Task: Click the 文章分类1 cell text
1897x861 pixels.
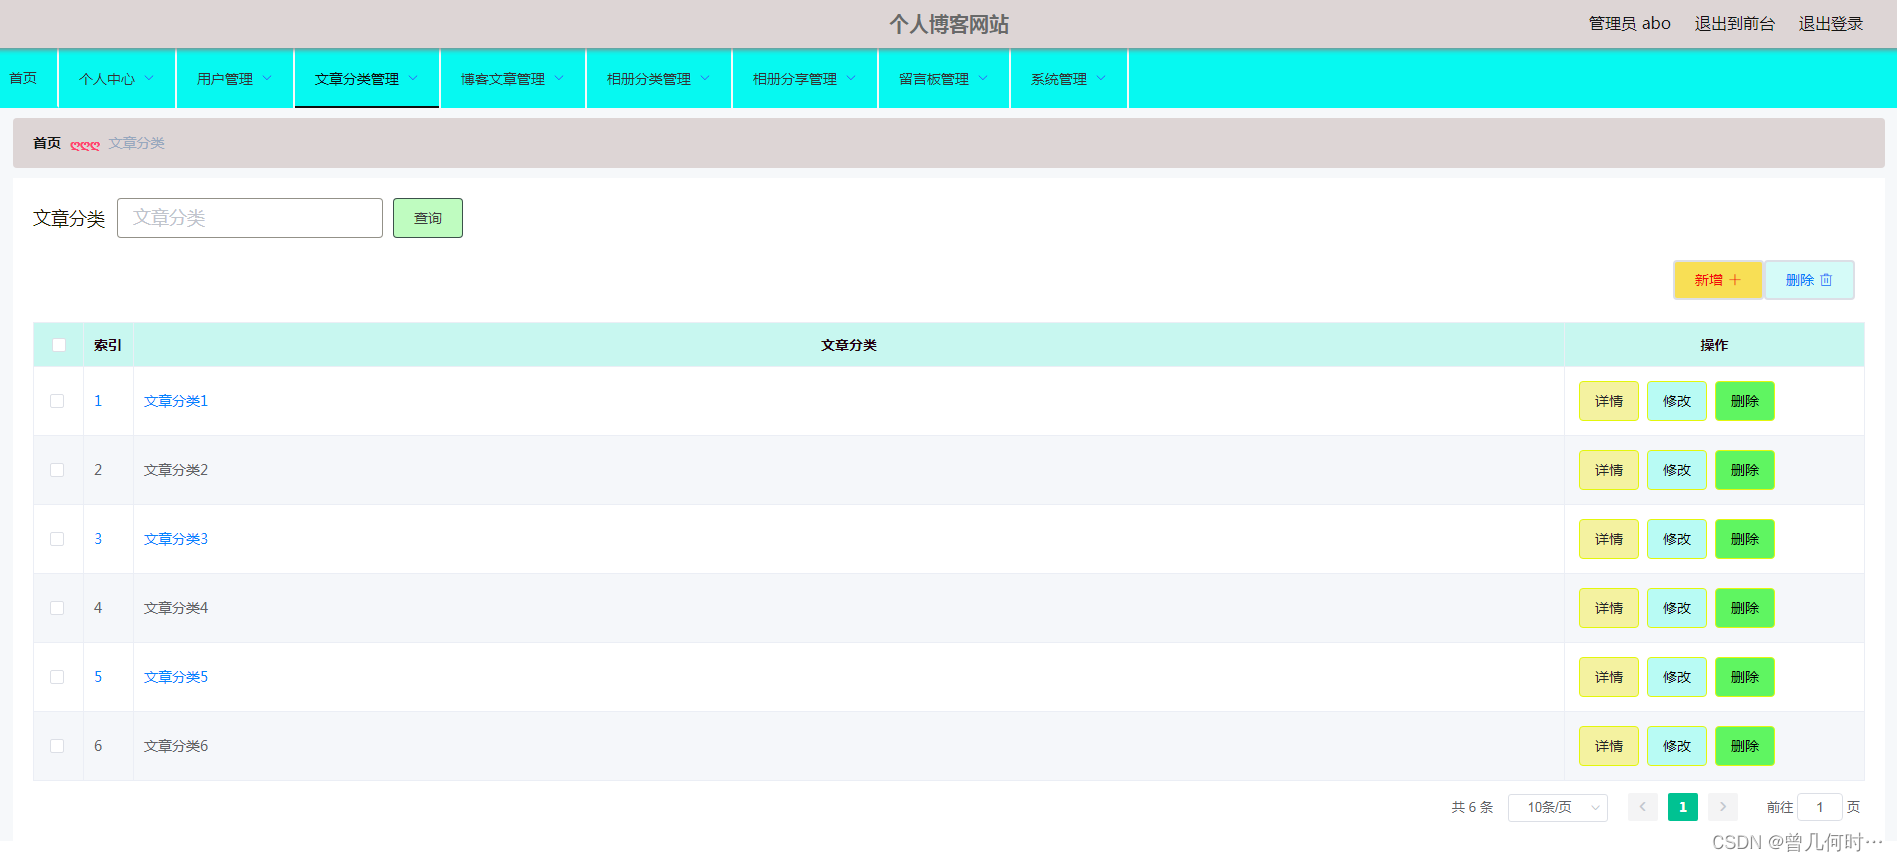Action: (x=176, y=401)
